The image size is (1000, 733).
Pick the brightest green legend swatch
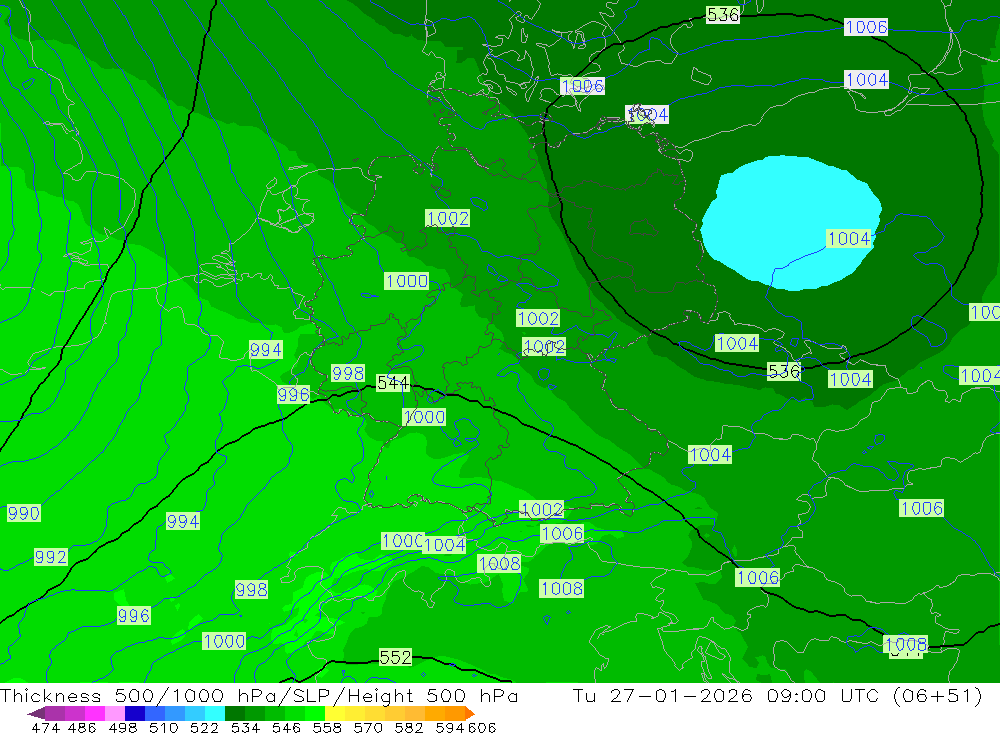point(315,713)
